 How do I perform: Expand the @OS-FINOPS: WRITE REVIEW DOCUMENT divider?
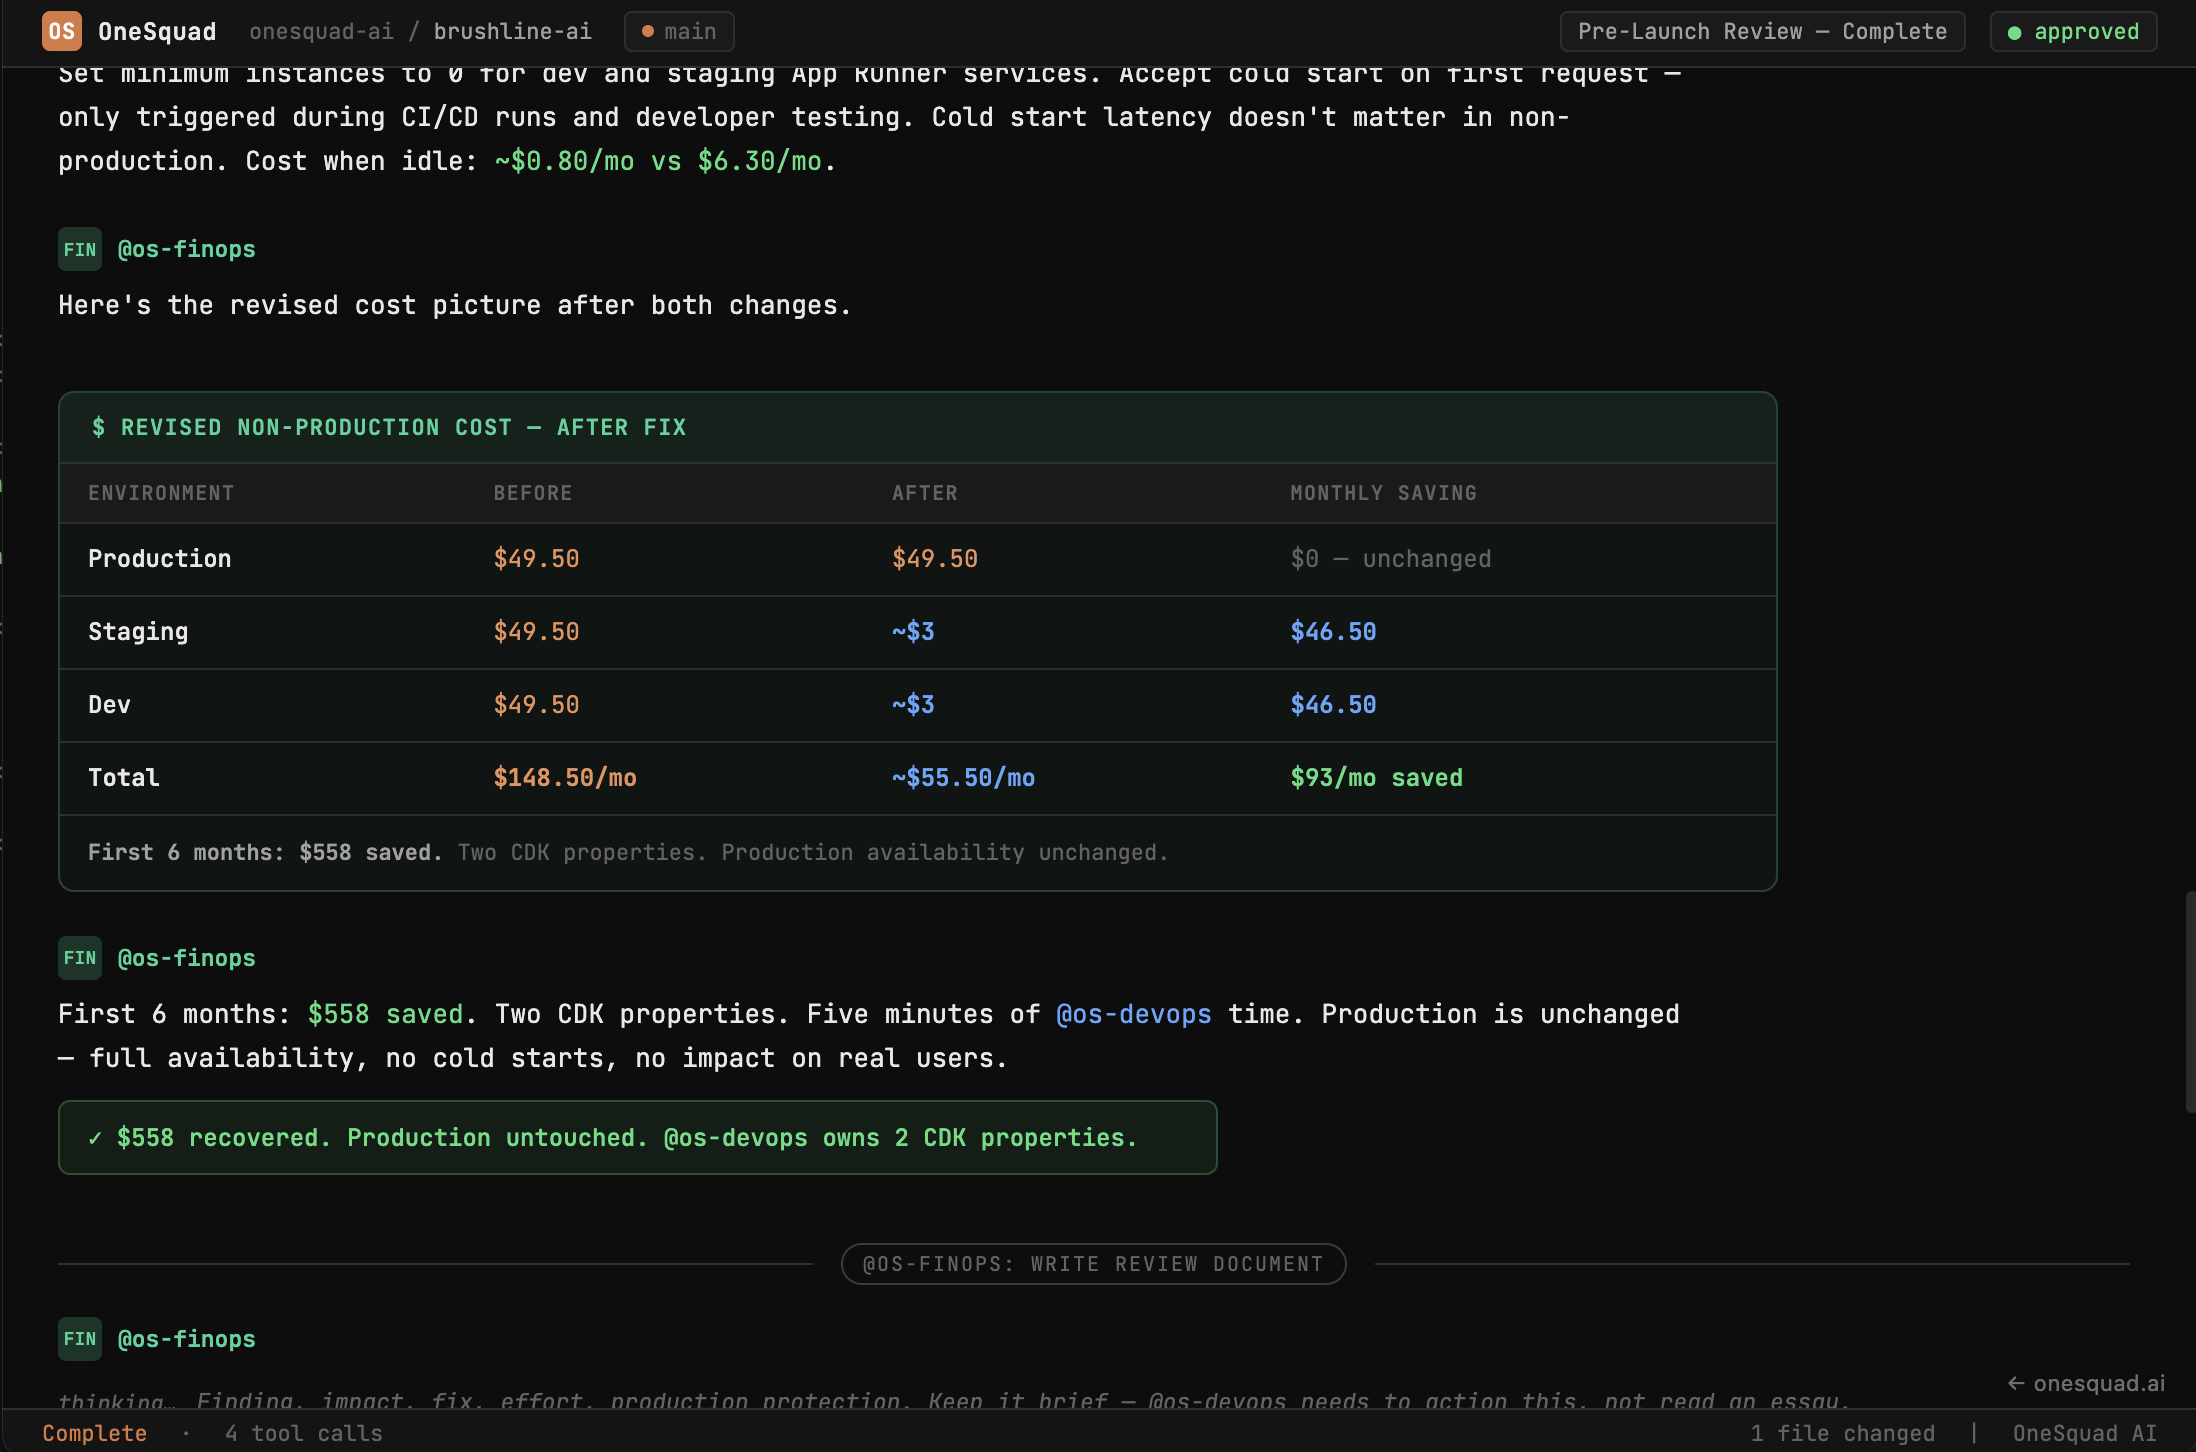[1093, 1263]
